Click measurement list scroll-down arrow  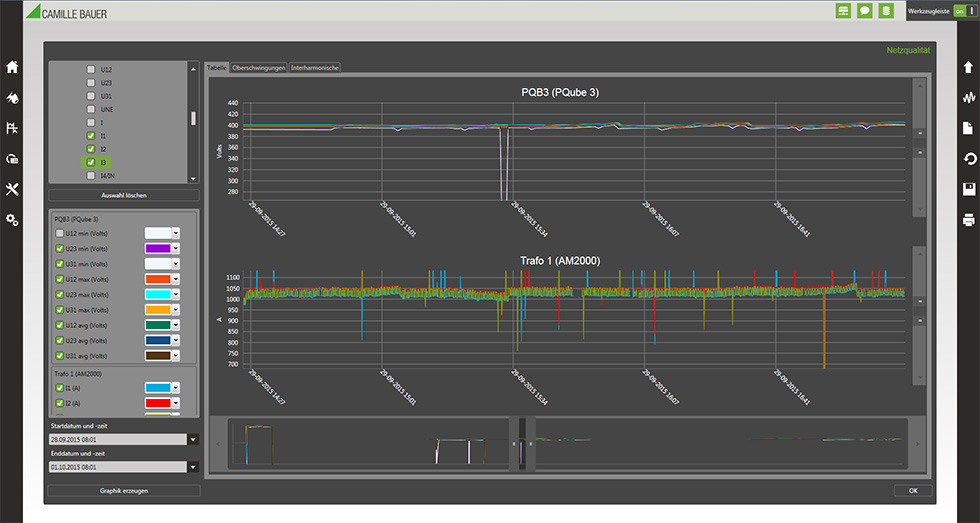tap(193, 179)
